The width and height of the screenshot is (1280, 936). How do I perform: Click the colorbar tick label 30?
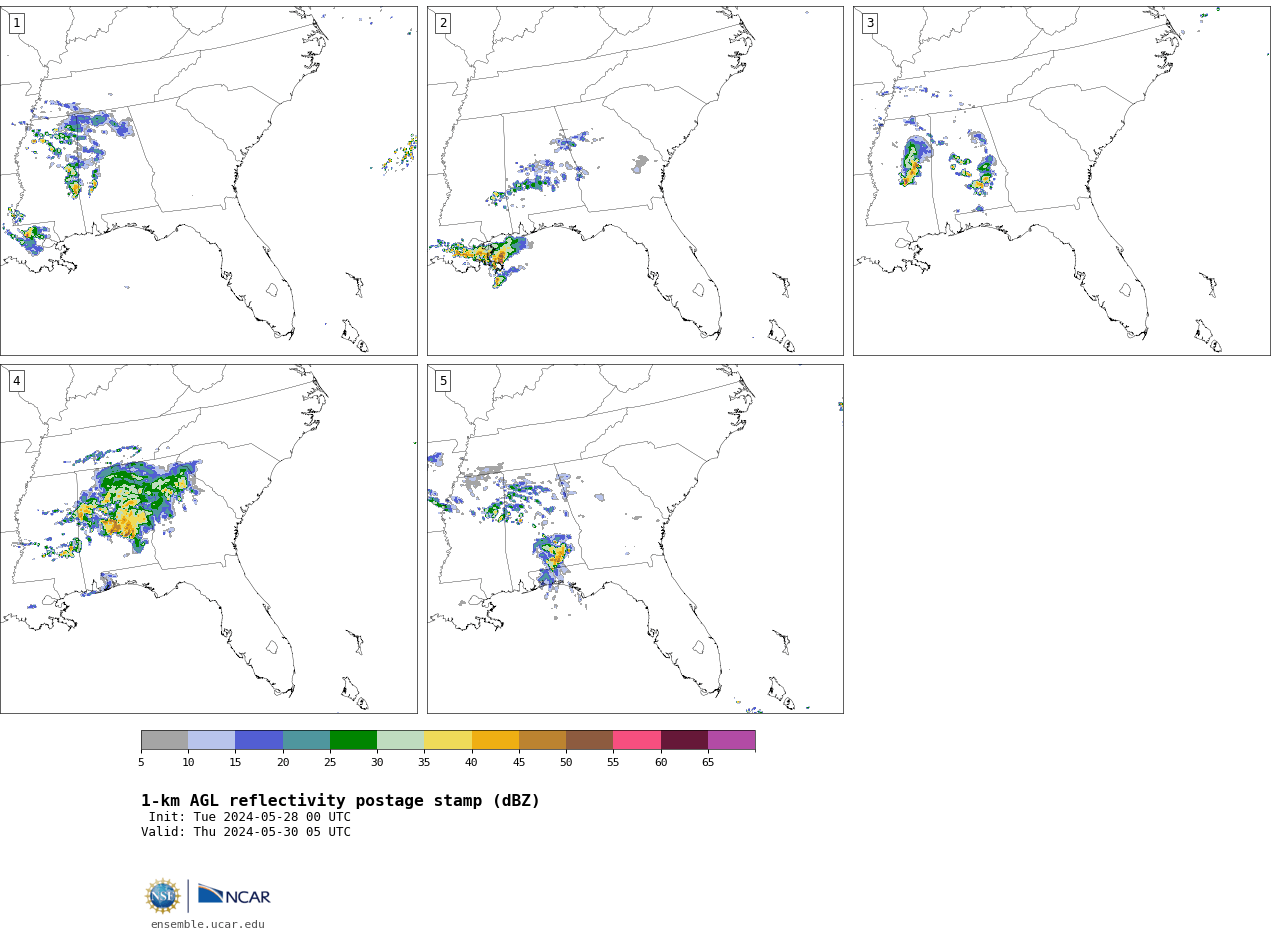tap(377, 762)
